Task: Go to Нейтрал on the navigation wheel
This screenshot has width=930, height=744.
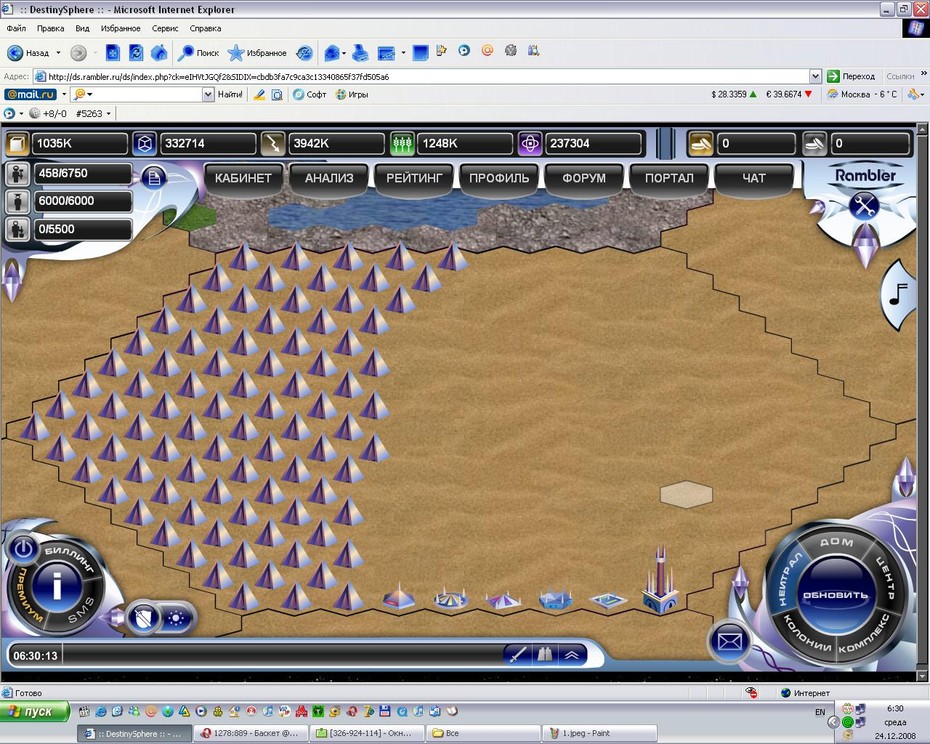Action: pyautogui.click(x=789, y=579)
